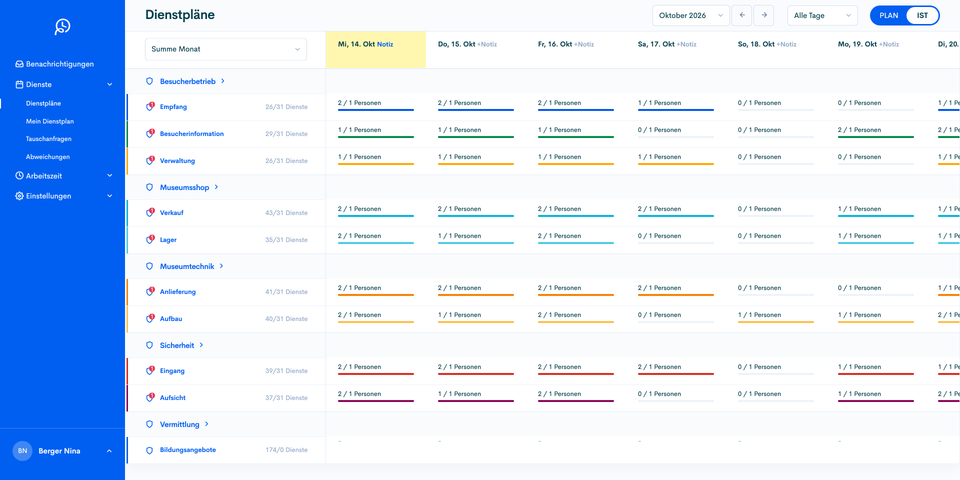Click alert shield icon beside Aufsicht
This screenshot has width=960, height=480.
[150, 397]
